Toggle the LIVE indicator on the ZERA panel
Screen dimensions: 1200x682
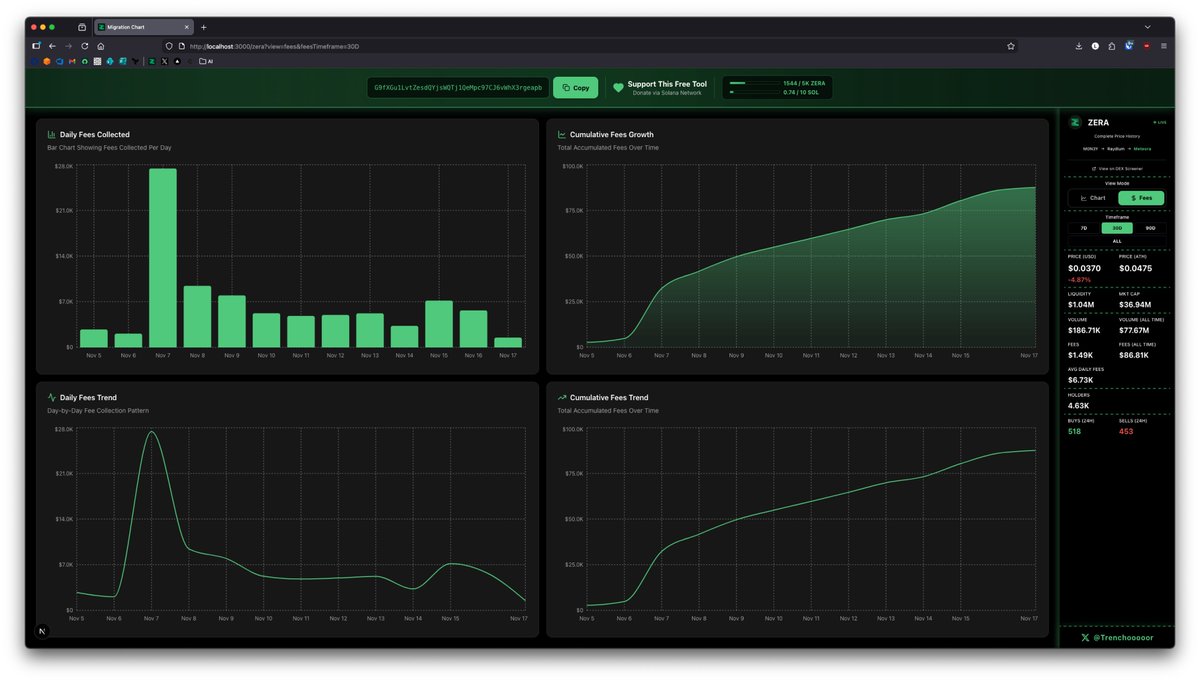pos(1159,122)
